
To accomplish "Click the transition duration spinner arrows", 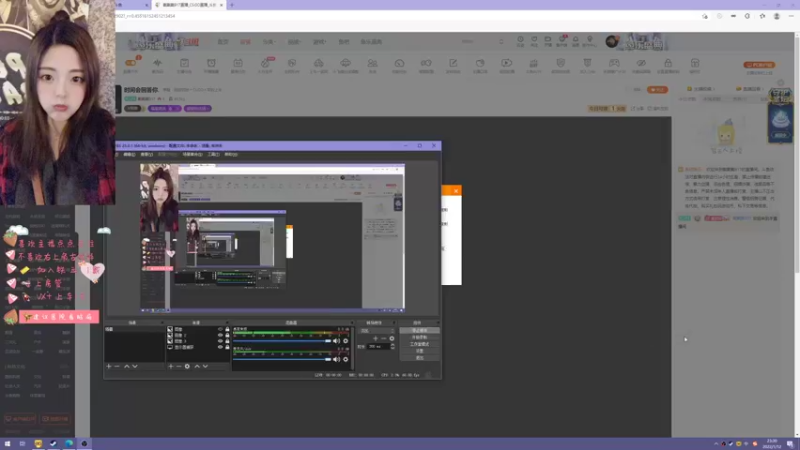I will pyautogui.click(x=392, y=346).
